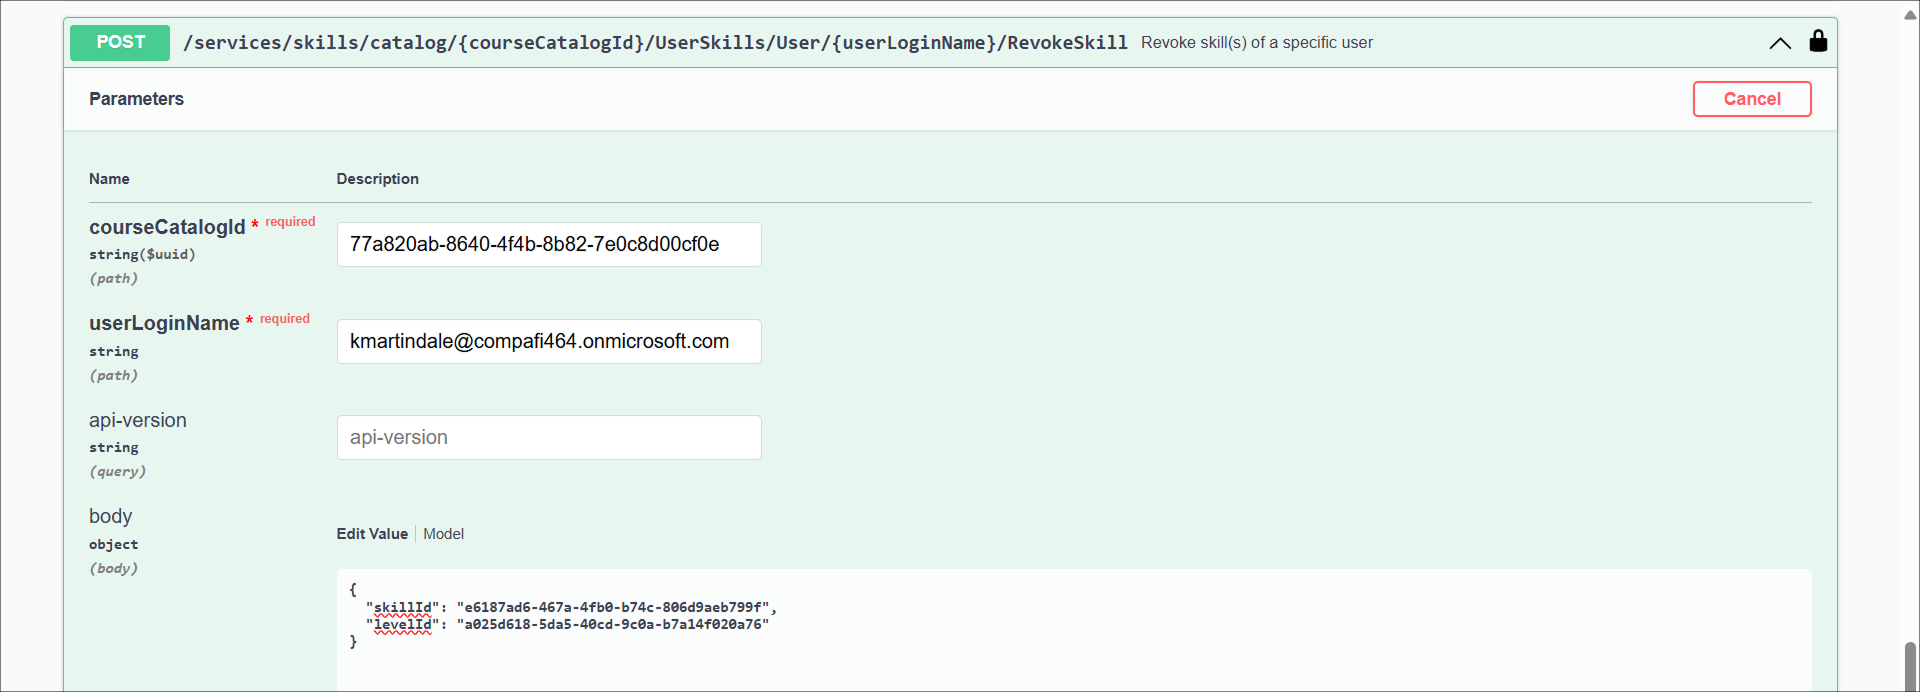Click the scrollbar up arrow
This screenshot has height=692, width=1920.
[x=1910, y=14]
